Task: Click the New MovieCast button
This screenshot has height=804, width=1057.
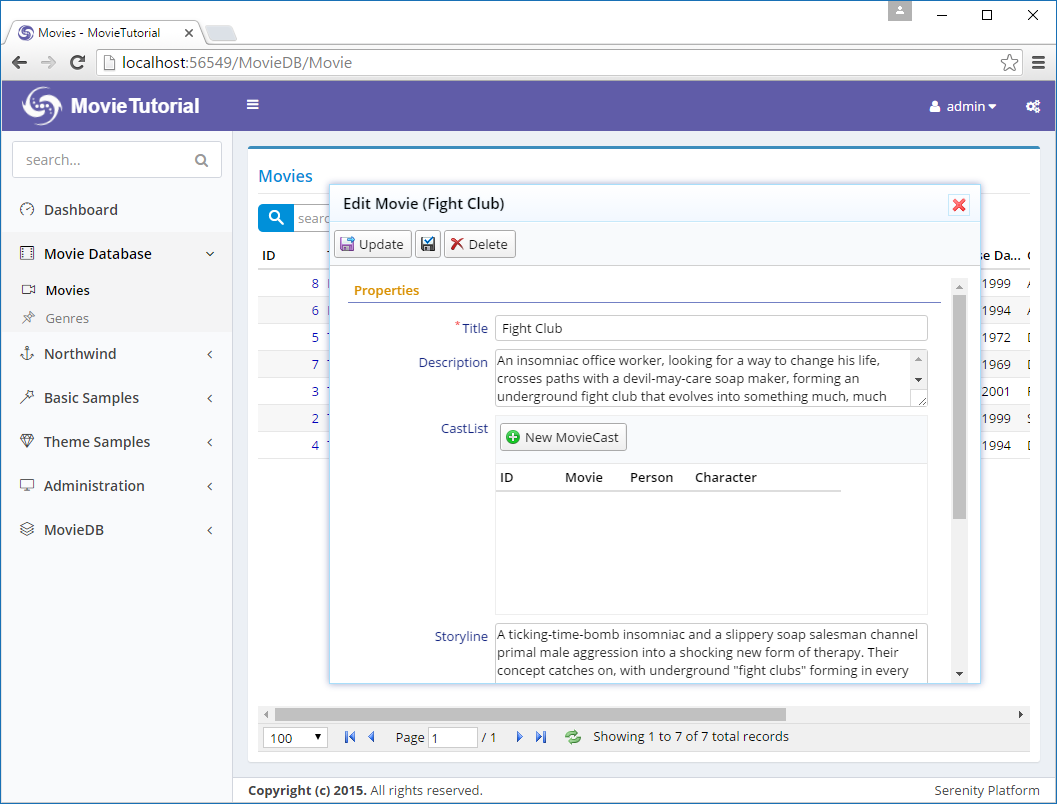Action: (563, 437)
